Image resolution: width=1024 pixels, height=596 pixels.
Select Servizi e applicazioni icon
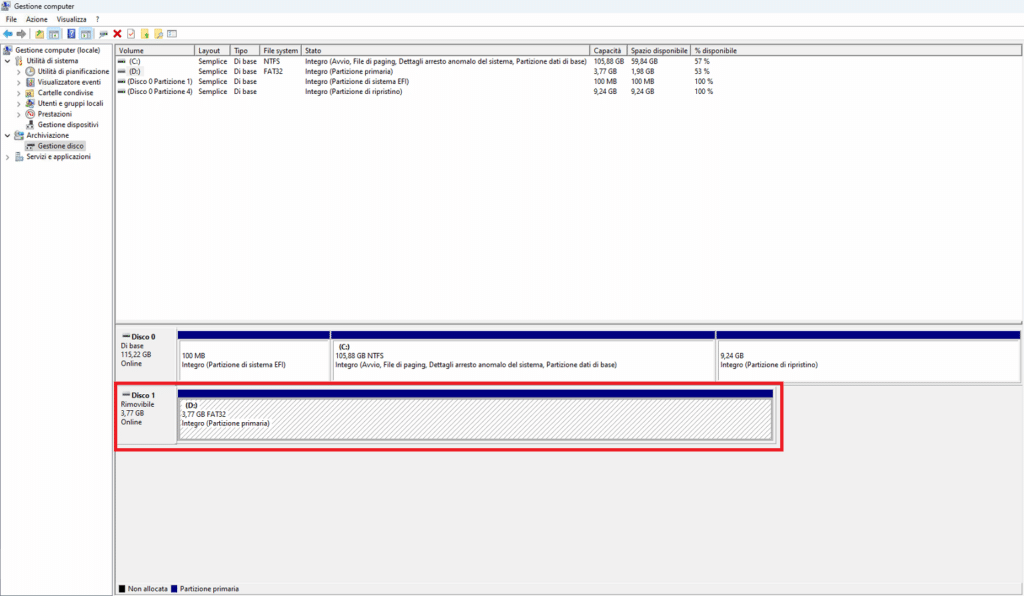coord(19,157)
